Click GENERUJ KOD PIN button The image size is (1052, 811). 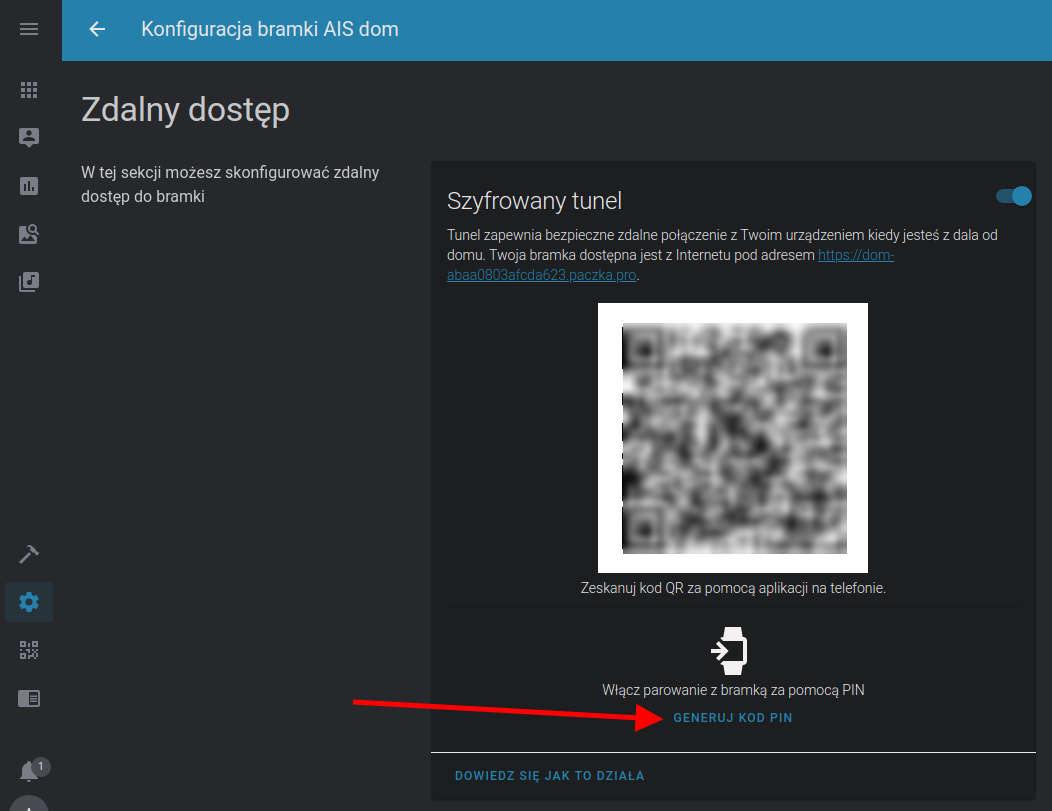733,718
